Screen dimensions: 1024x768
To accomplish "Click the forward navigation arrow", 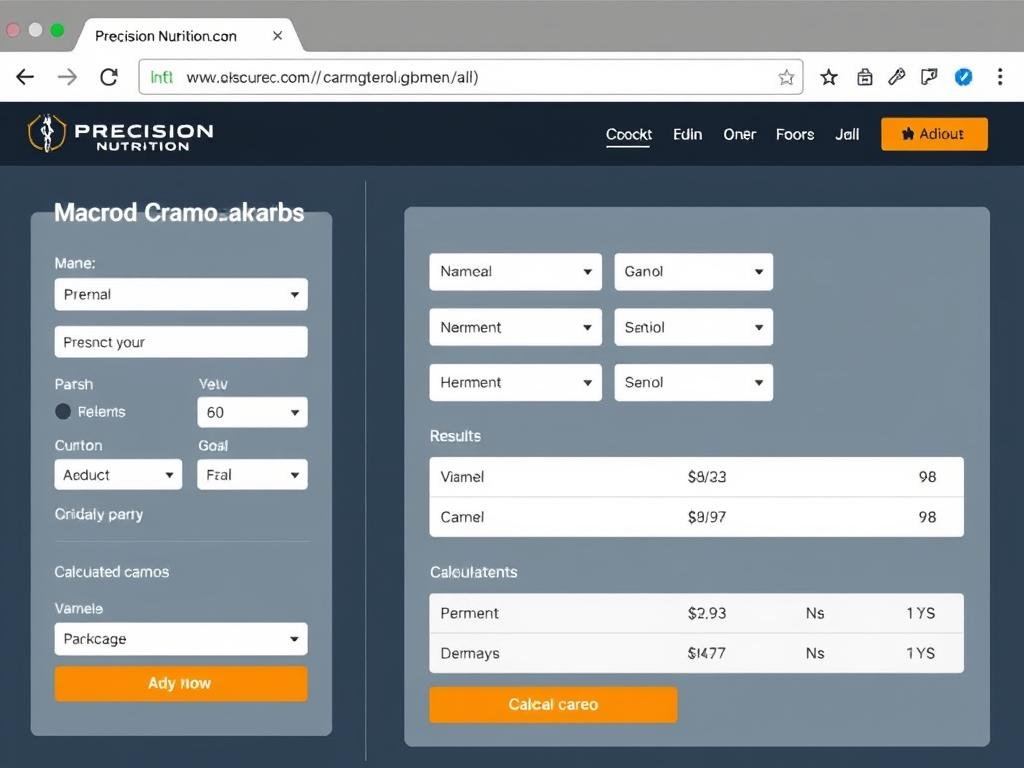I will [66, 76].
